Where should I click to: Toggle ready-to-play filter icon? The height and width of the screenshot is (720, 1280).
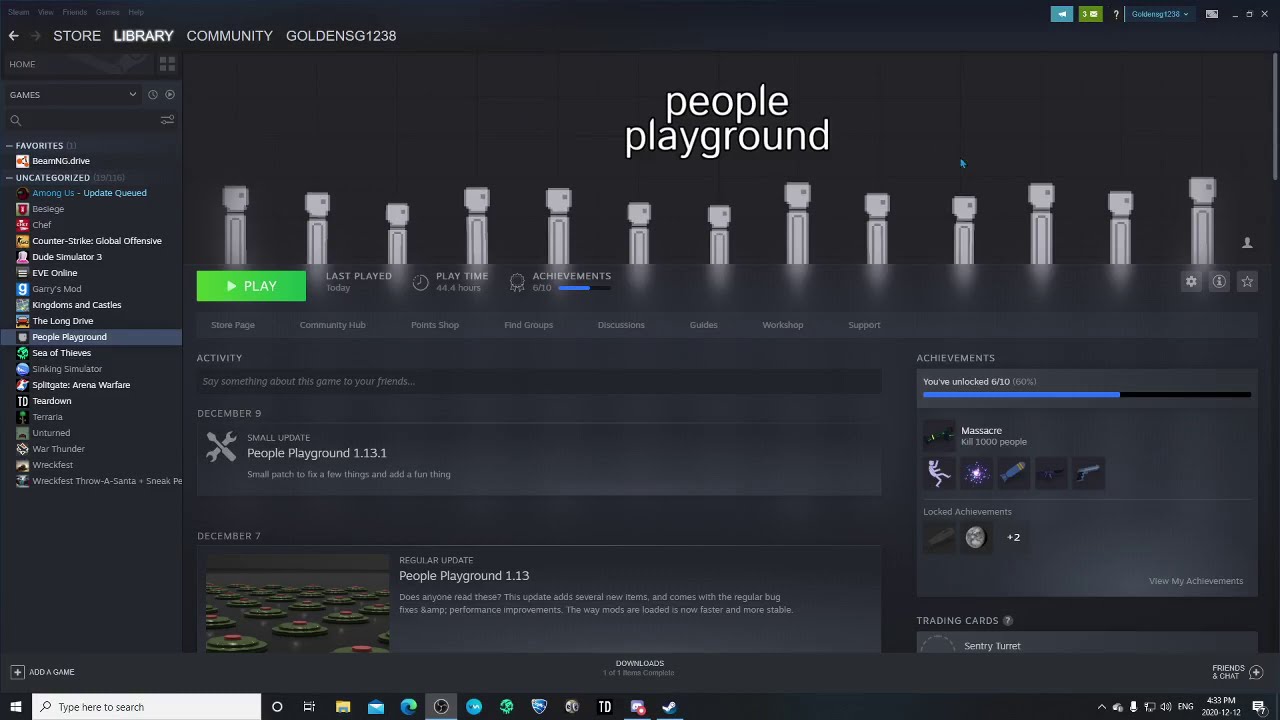point(170,94)
